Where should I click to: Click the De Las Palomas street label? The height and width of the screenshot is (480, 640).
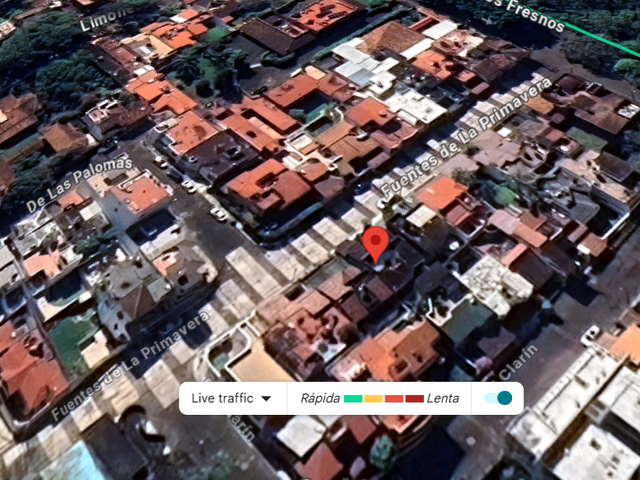[80, 184]
